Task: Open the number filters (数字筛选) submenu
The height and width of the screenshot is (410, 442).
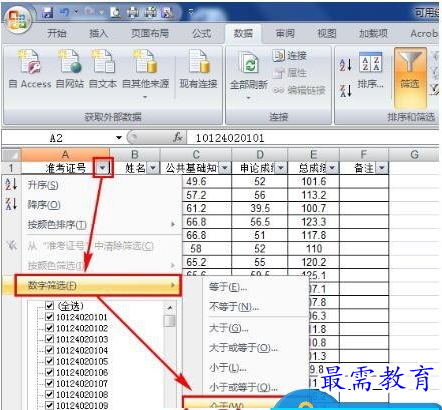Action: pyautogui.click(x=98, y=285)
